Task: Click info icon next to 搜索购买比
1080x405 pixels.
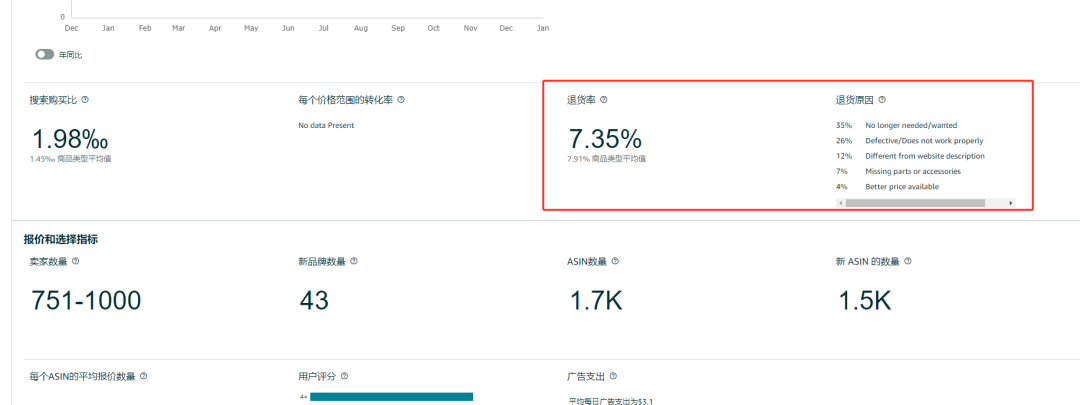Action: pyautogui.click(x=85, y=100)
